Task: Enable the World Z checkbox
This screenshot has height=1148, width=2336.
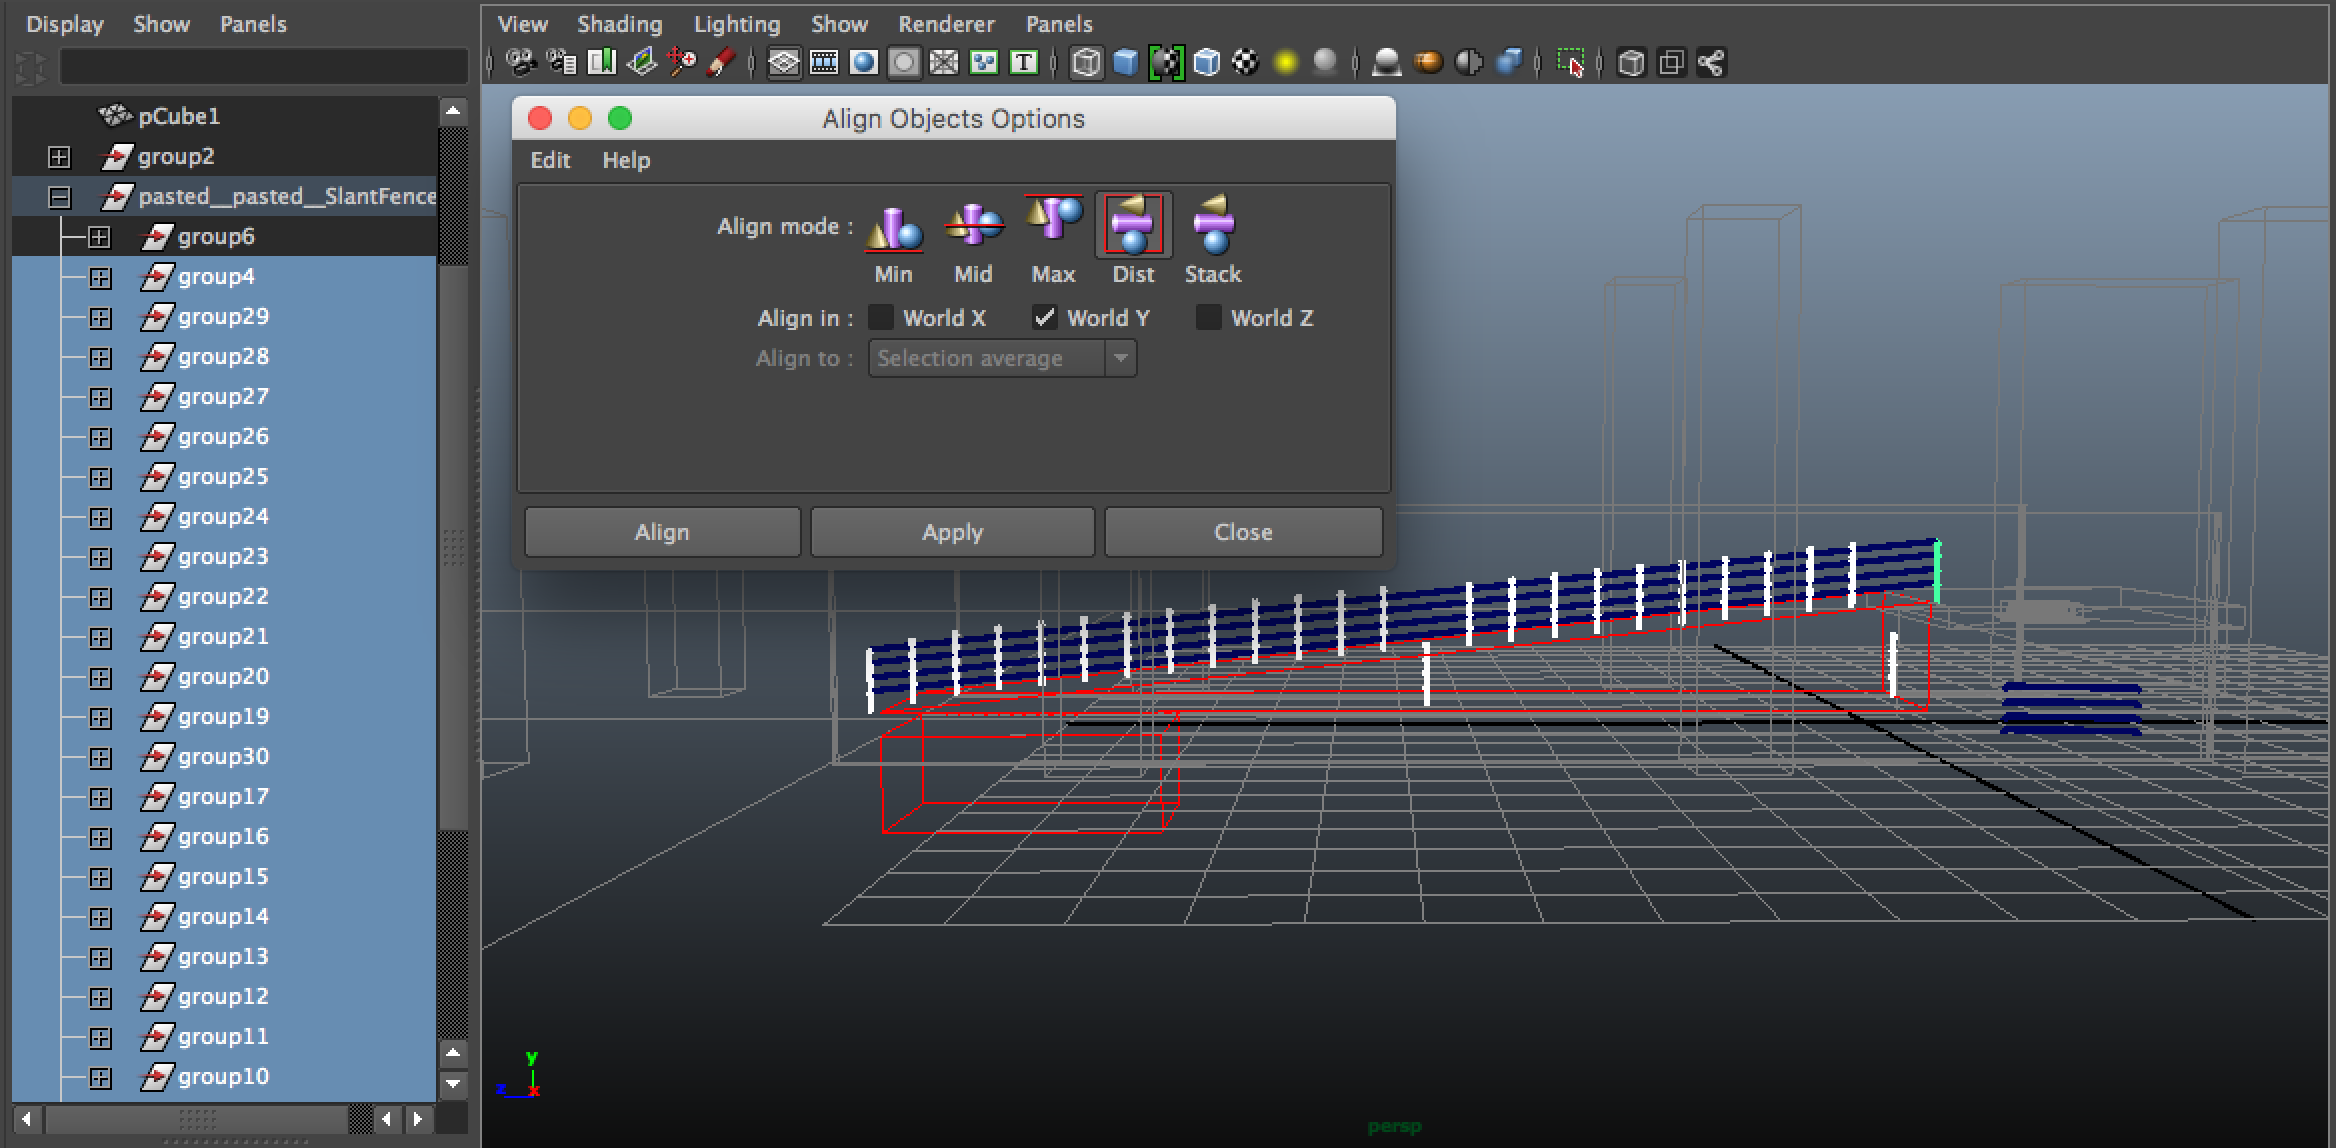Action: coord(1208,318)
